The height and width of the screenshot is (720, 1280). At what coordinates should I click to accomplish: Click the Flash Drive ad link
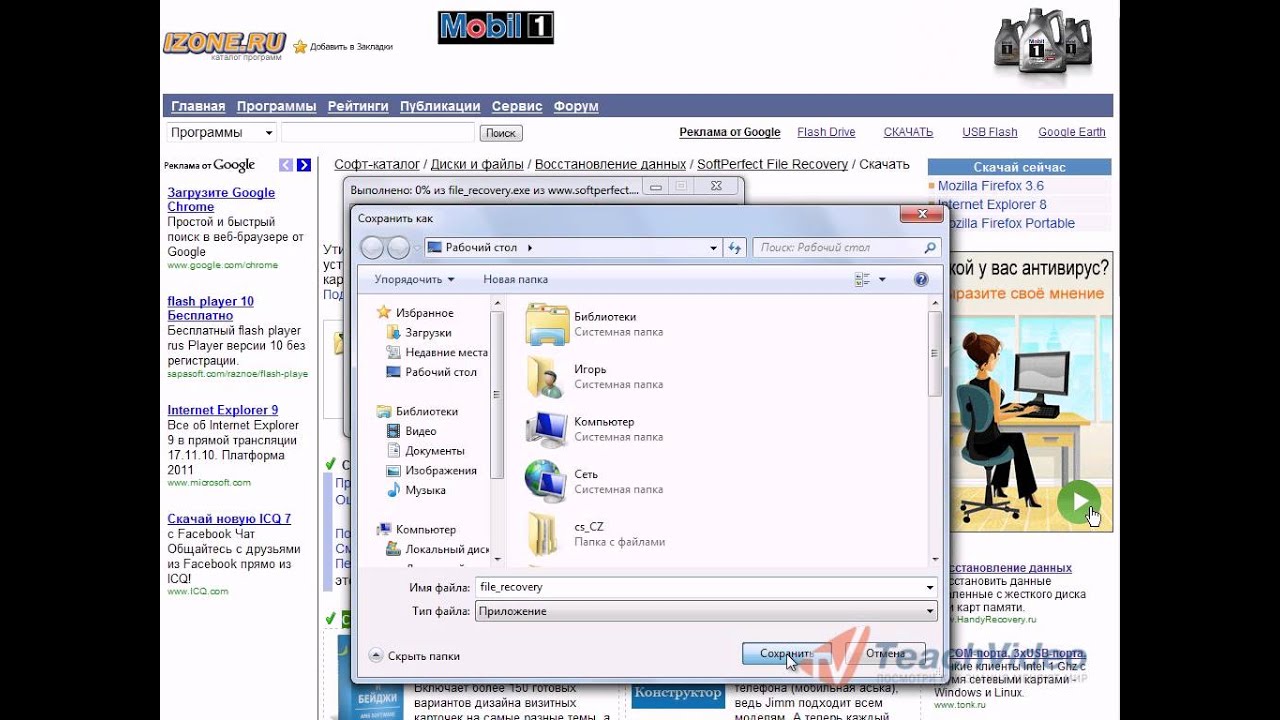(826, 132)
